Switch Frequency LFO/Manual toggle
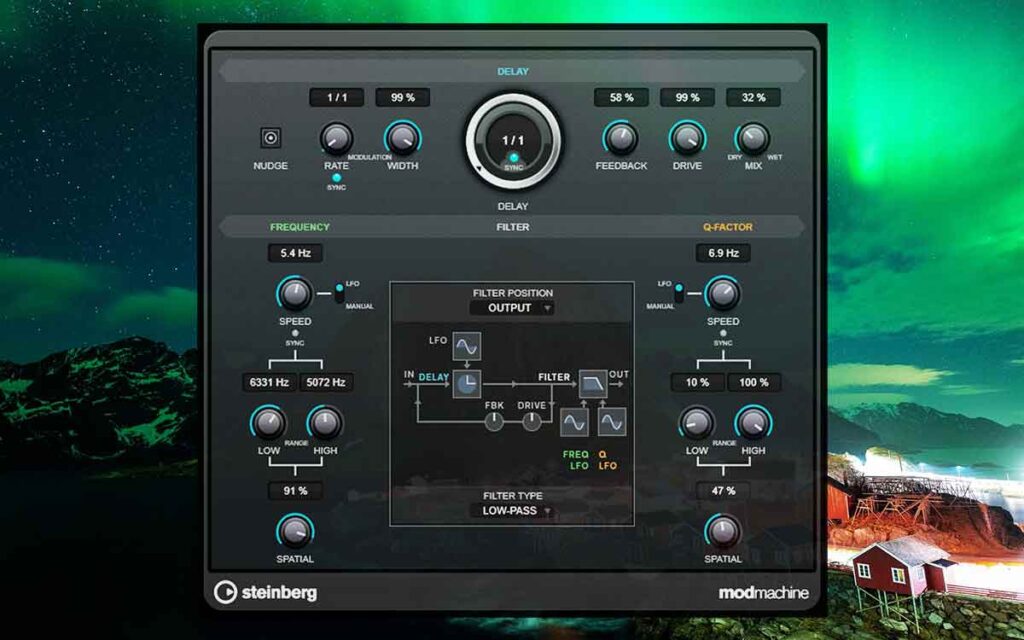This screenshot has height=640, width=1024. [x=339, y=294]
